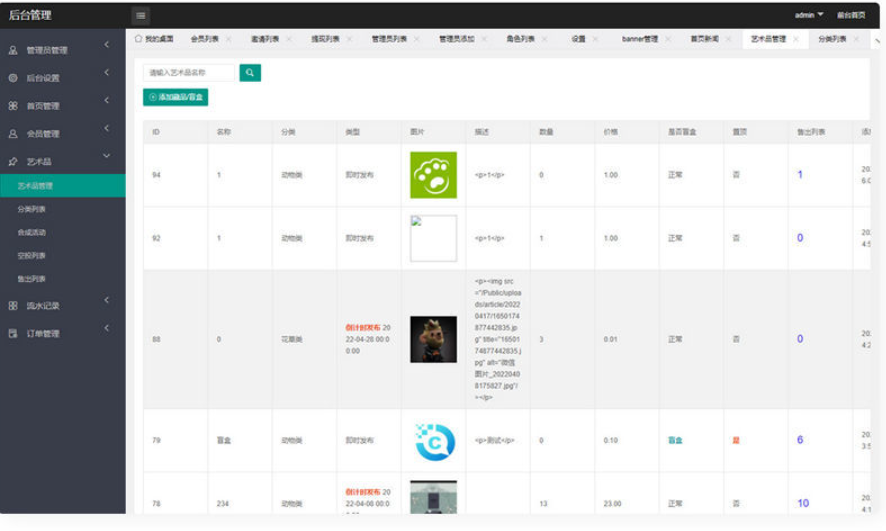Expand the 会员管理 sidebar menu arrow
This screenshot has height=531, width=886.
pos(107,128)
